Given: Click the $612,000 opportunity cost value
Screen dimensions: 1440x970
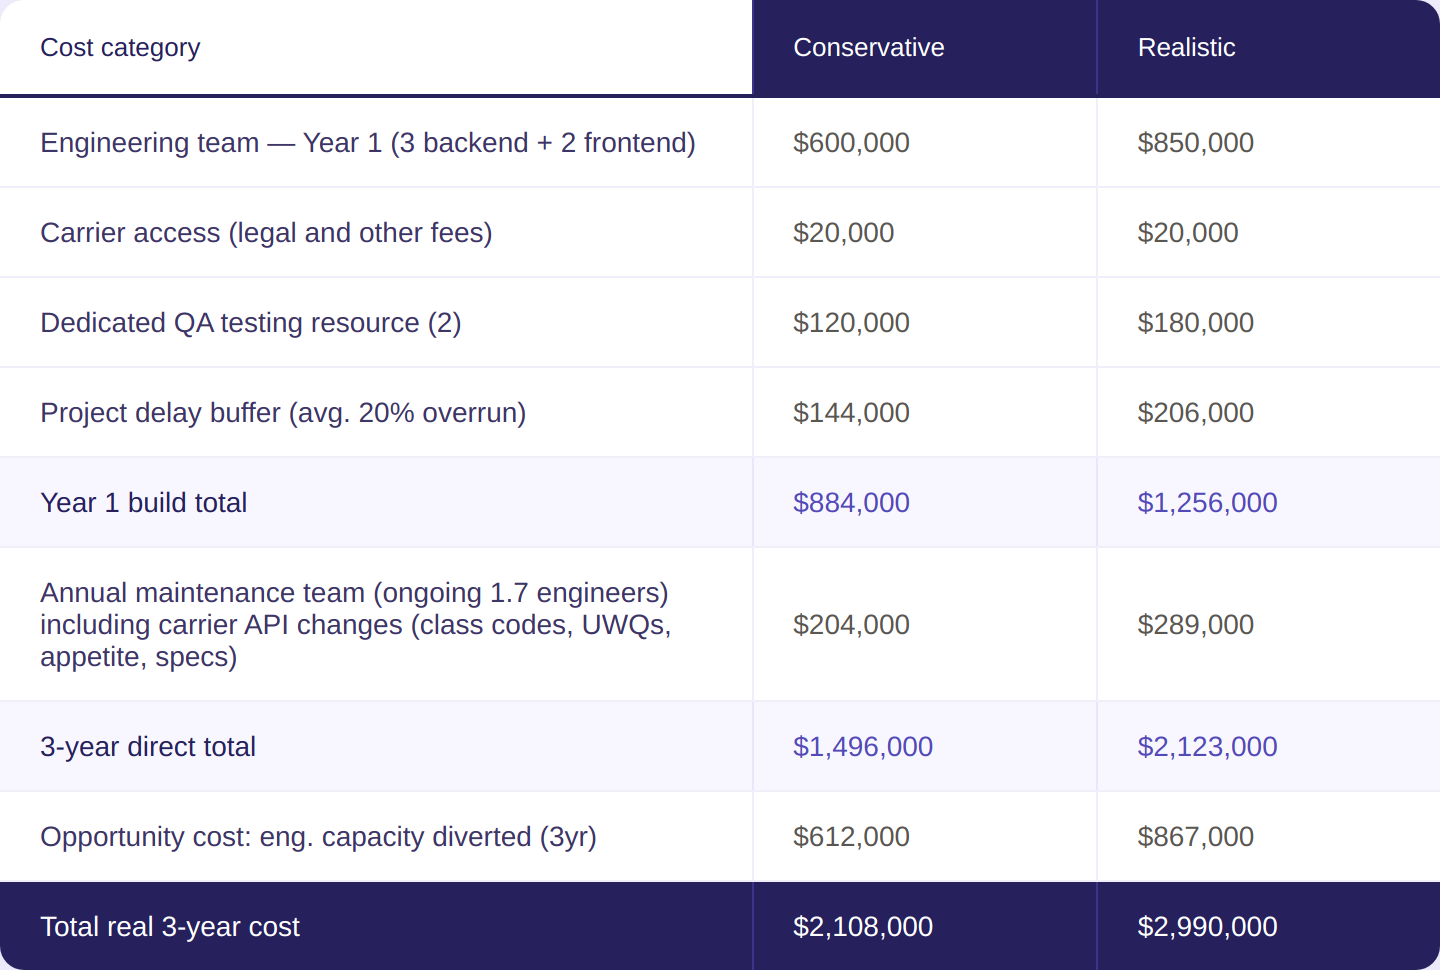Looking at the screenshot, I should tap(851, 837).
